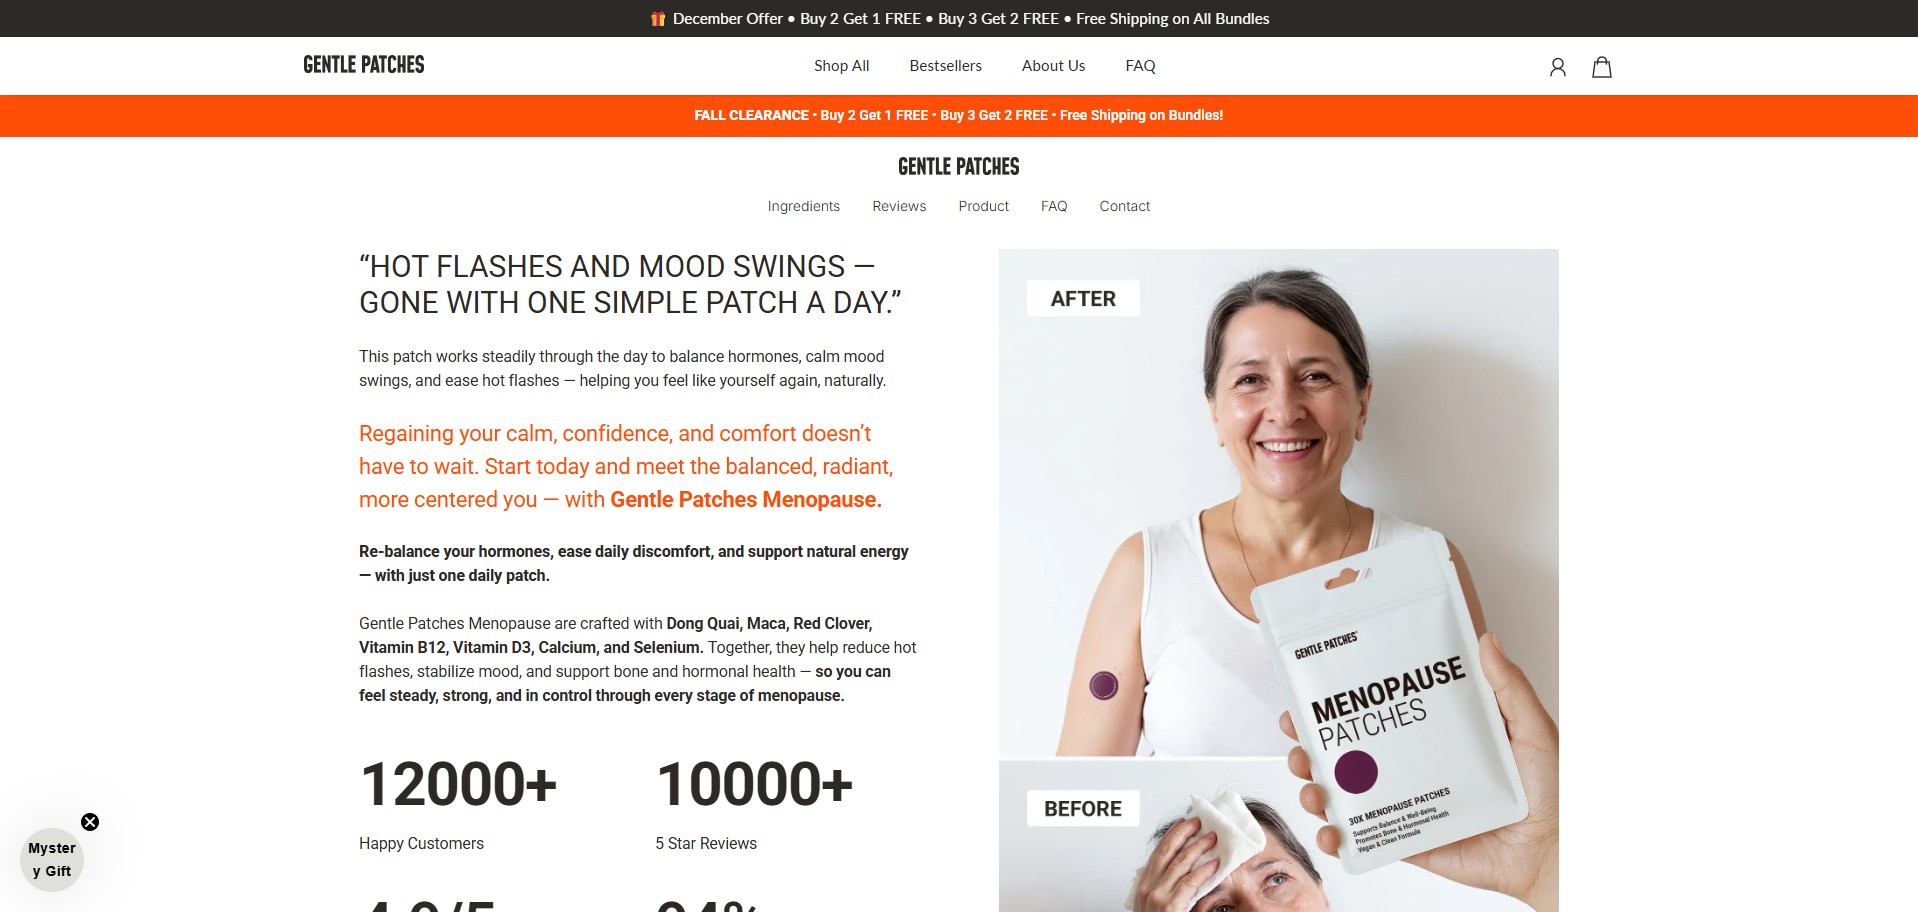
Task: Jump to Contact section
Action: pyautogui.click(x=1124, y=206)
